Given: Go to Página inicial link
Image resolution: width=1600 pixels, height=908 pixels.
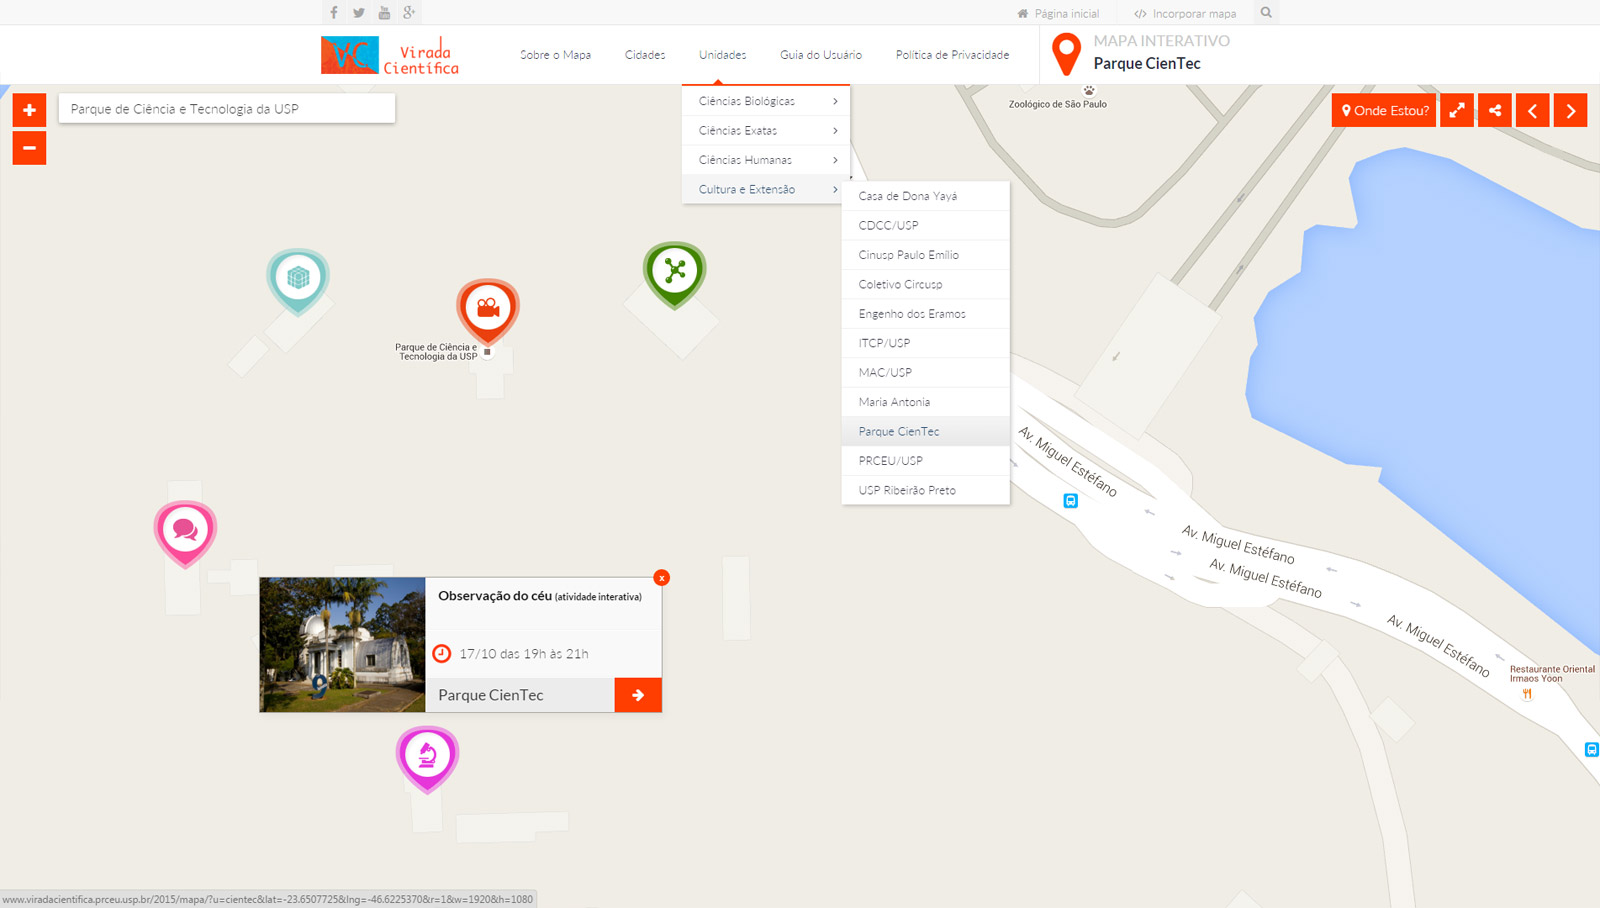Looking at the screenshot, I should (1058, 14).
